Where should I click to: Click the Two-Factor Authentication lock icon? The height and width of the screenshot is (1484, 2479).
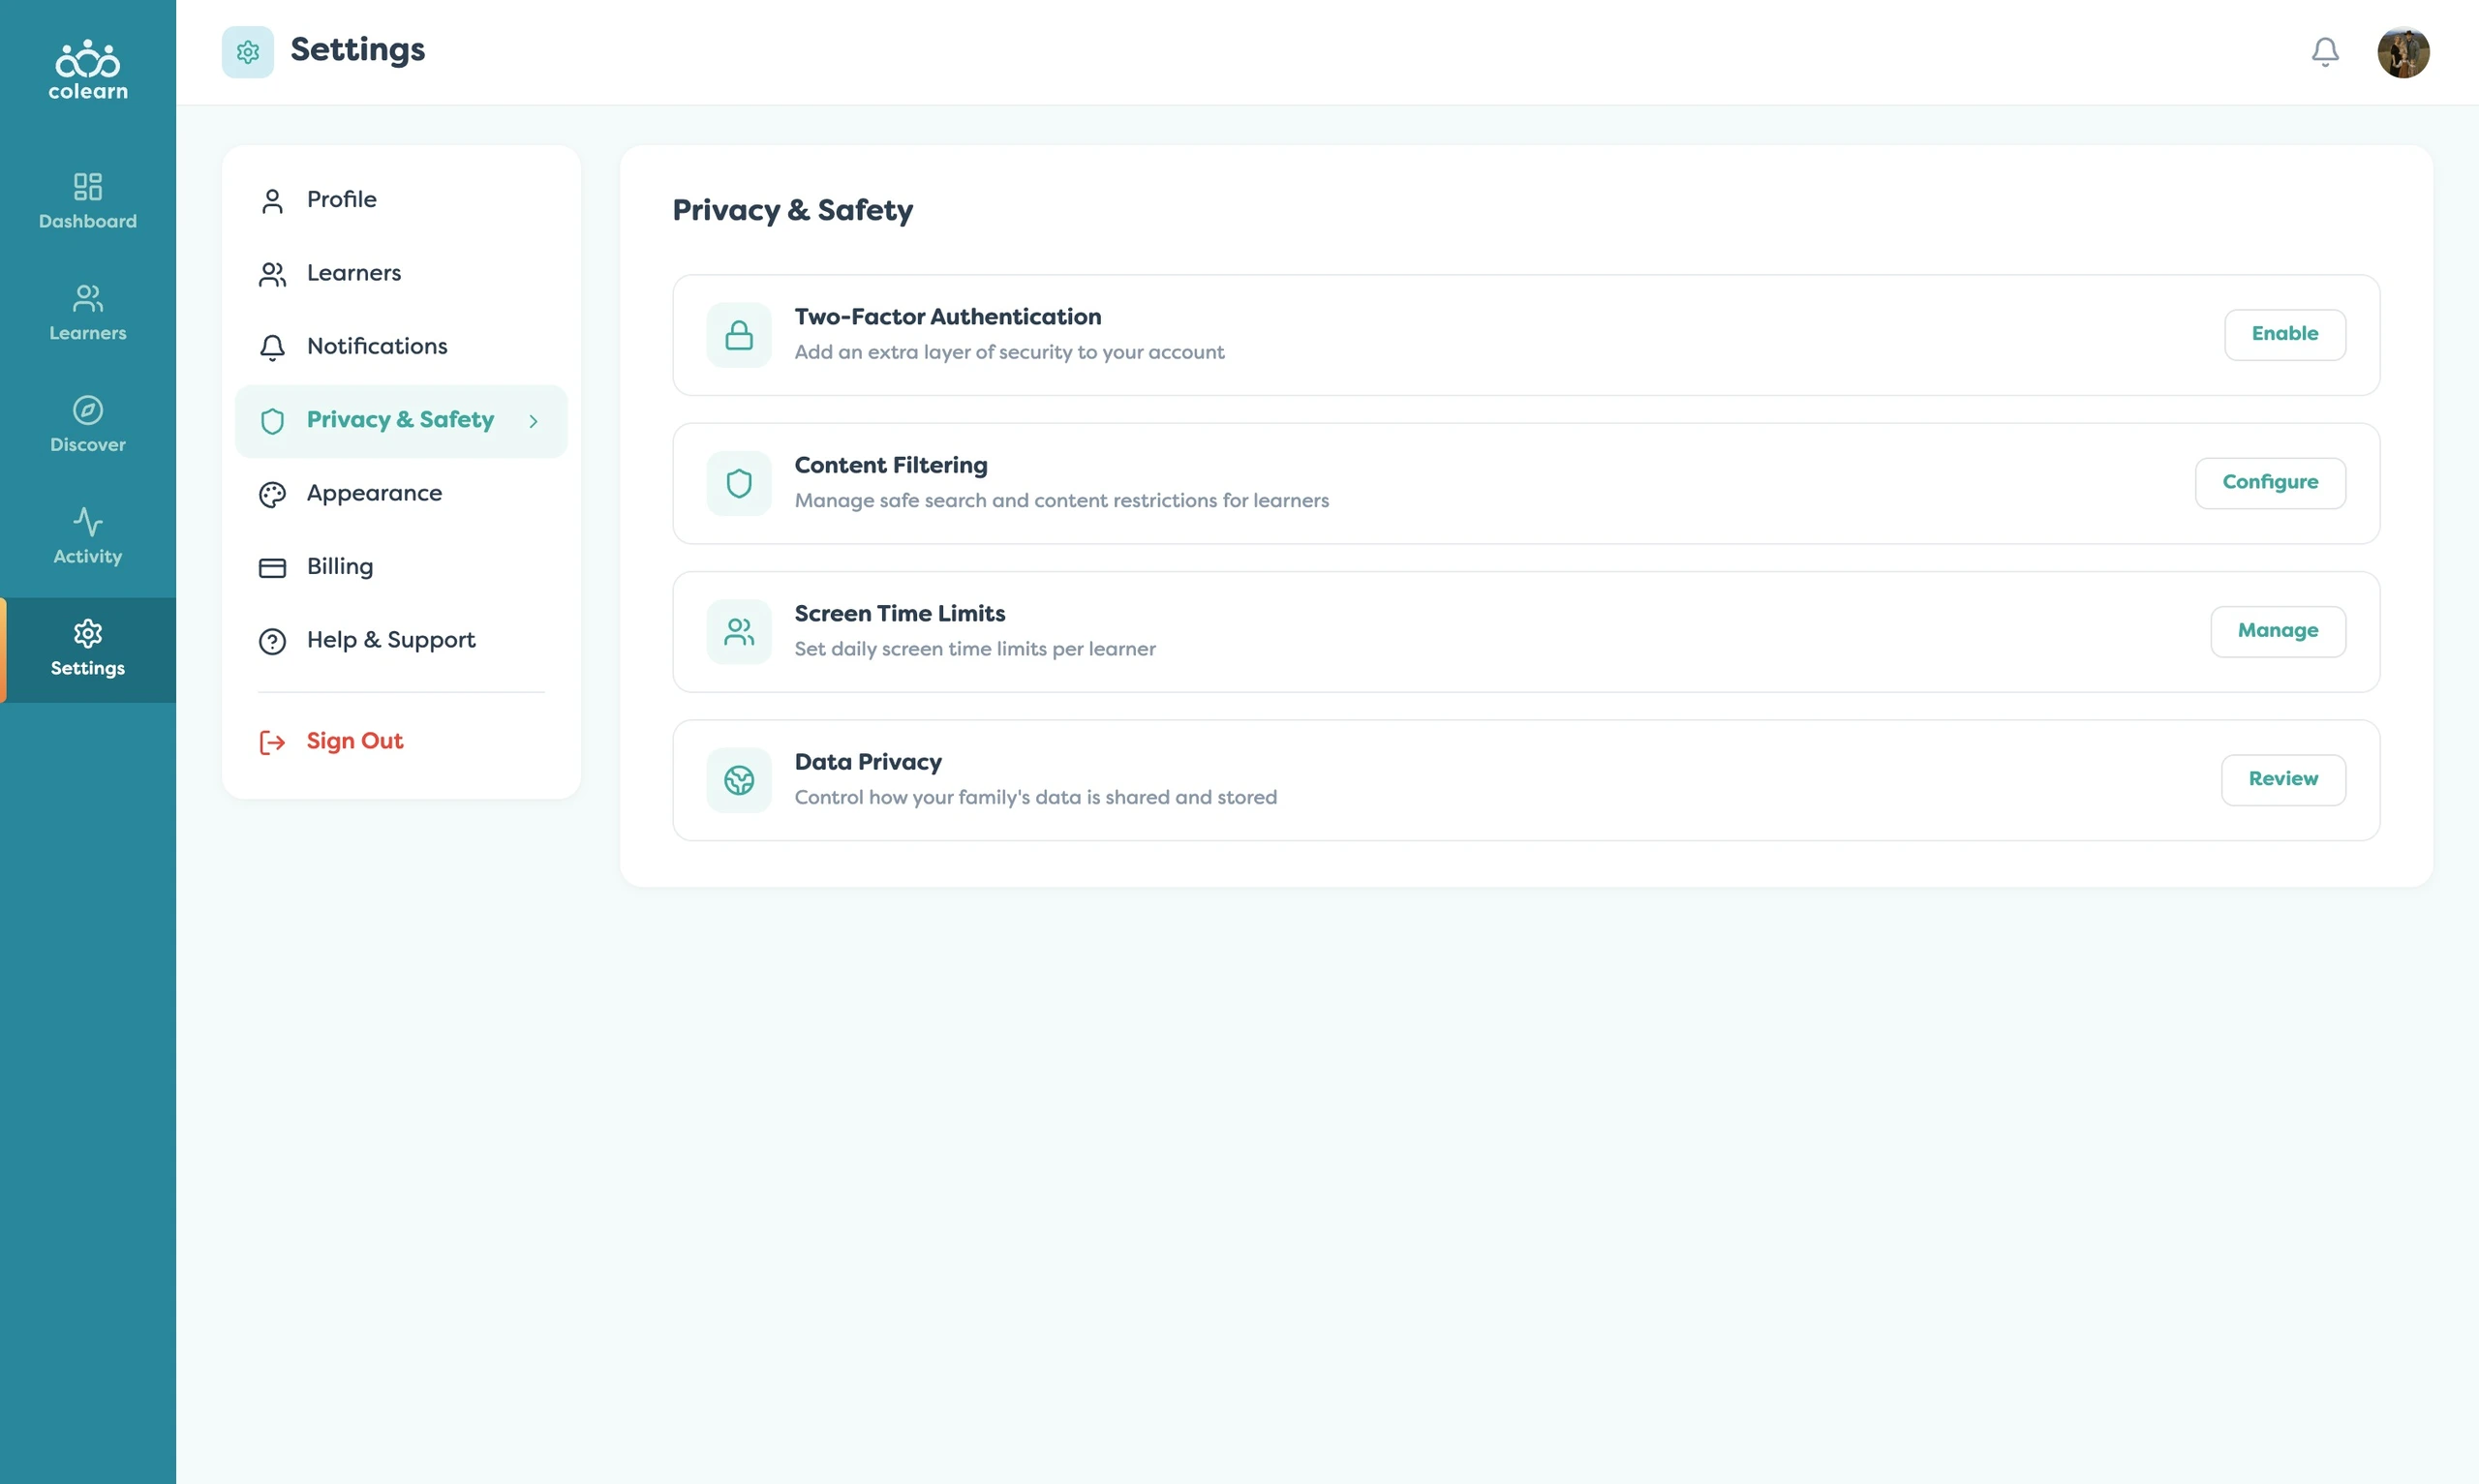click(739, 335)
